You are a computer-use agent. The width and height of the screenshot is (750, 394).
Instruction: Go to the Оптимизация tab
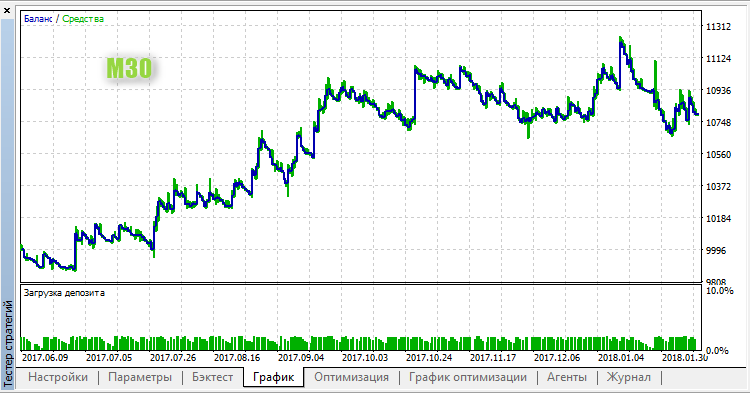coord(351,377)
